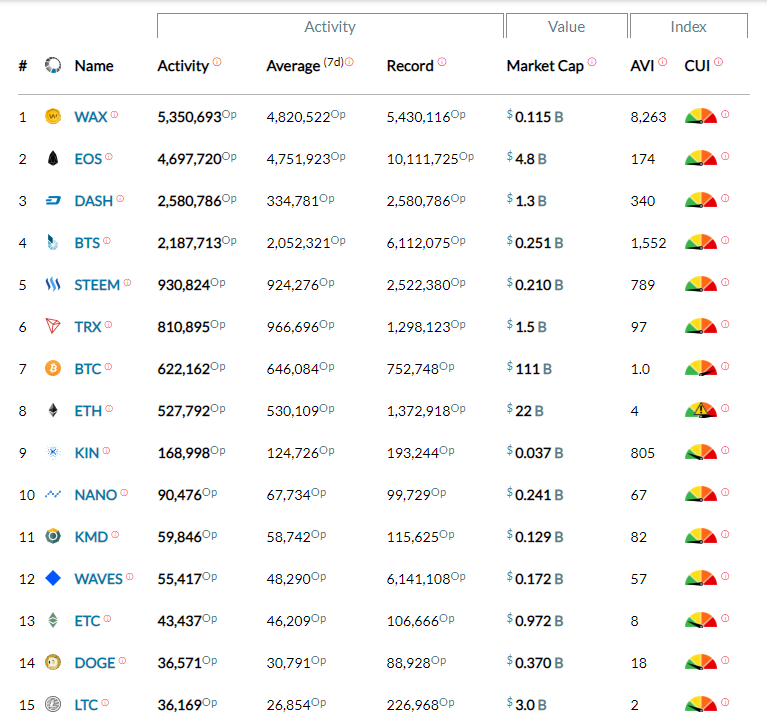Click the BTC CUI gauge icon

[700, 367]
